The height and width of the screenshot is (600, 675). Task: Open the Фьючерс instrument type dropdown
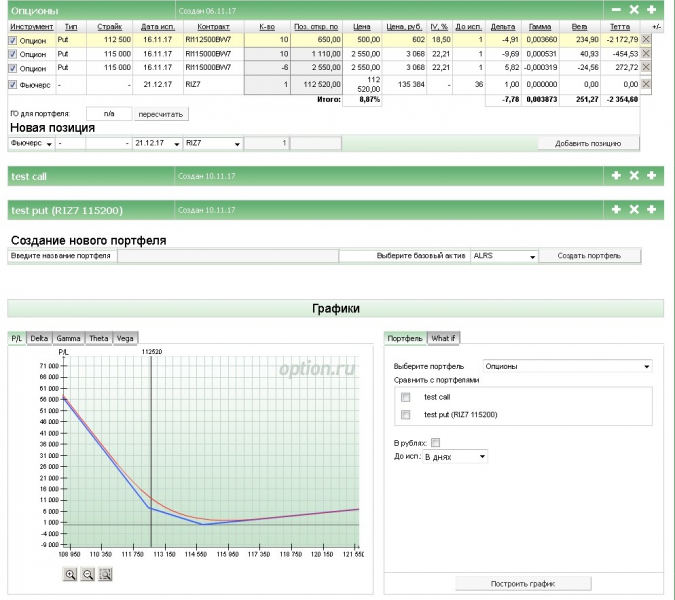coord(30,143)
